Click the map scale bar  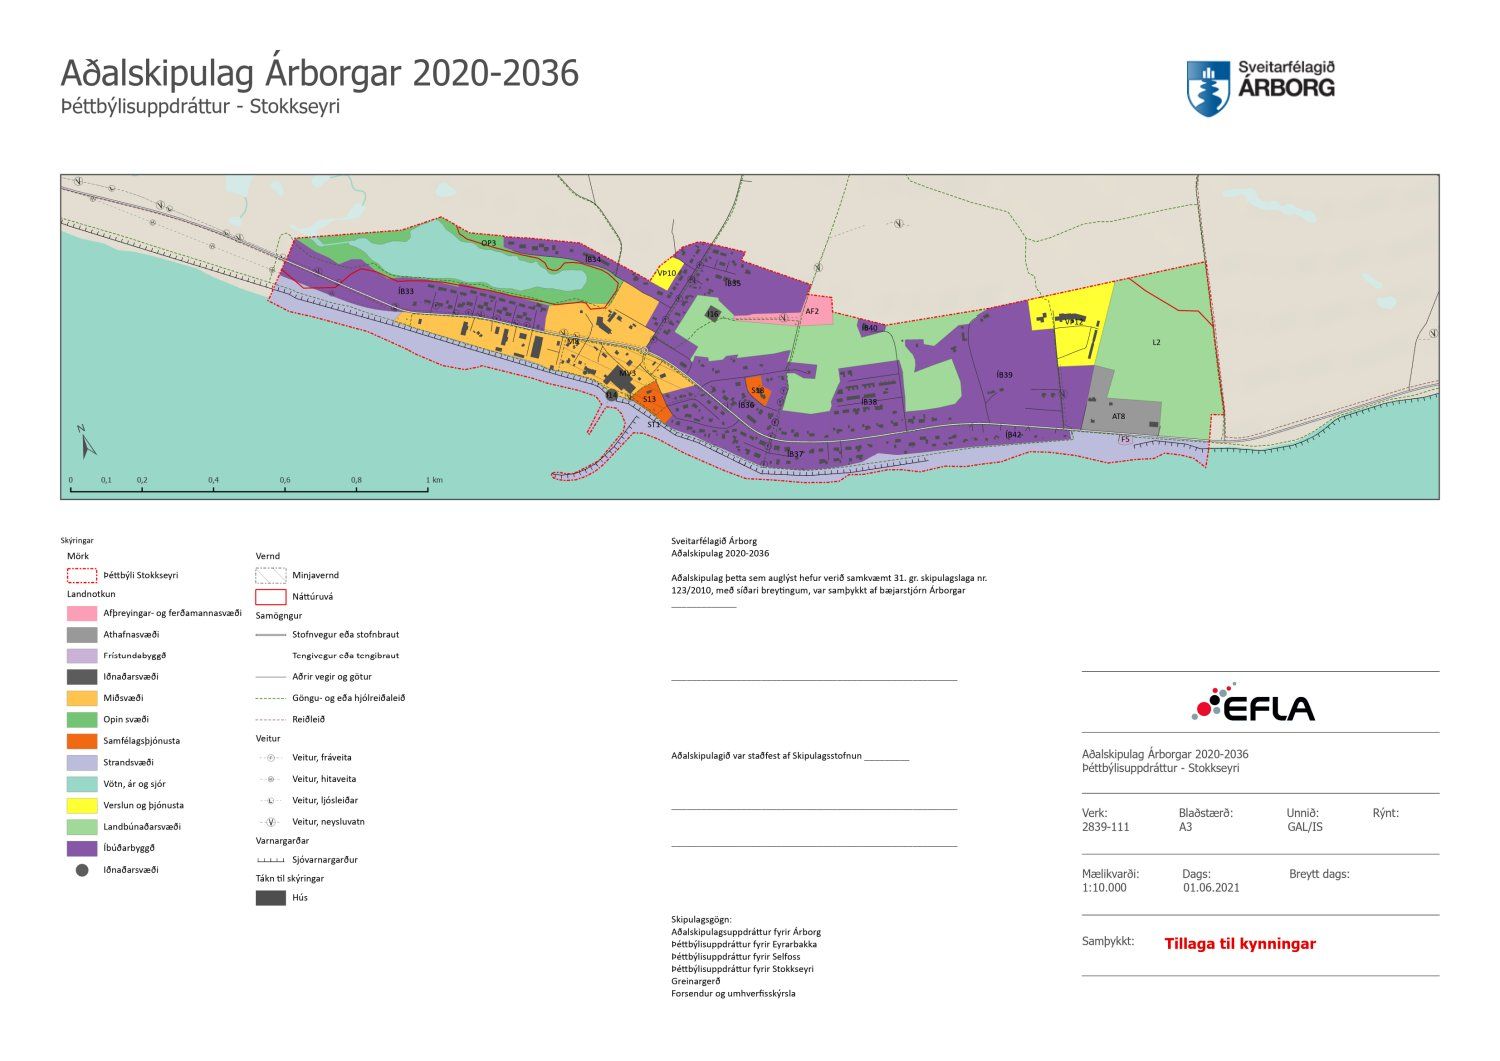[250, 490]
